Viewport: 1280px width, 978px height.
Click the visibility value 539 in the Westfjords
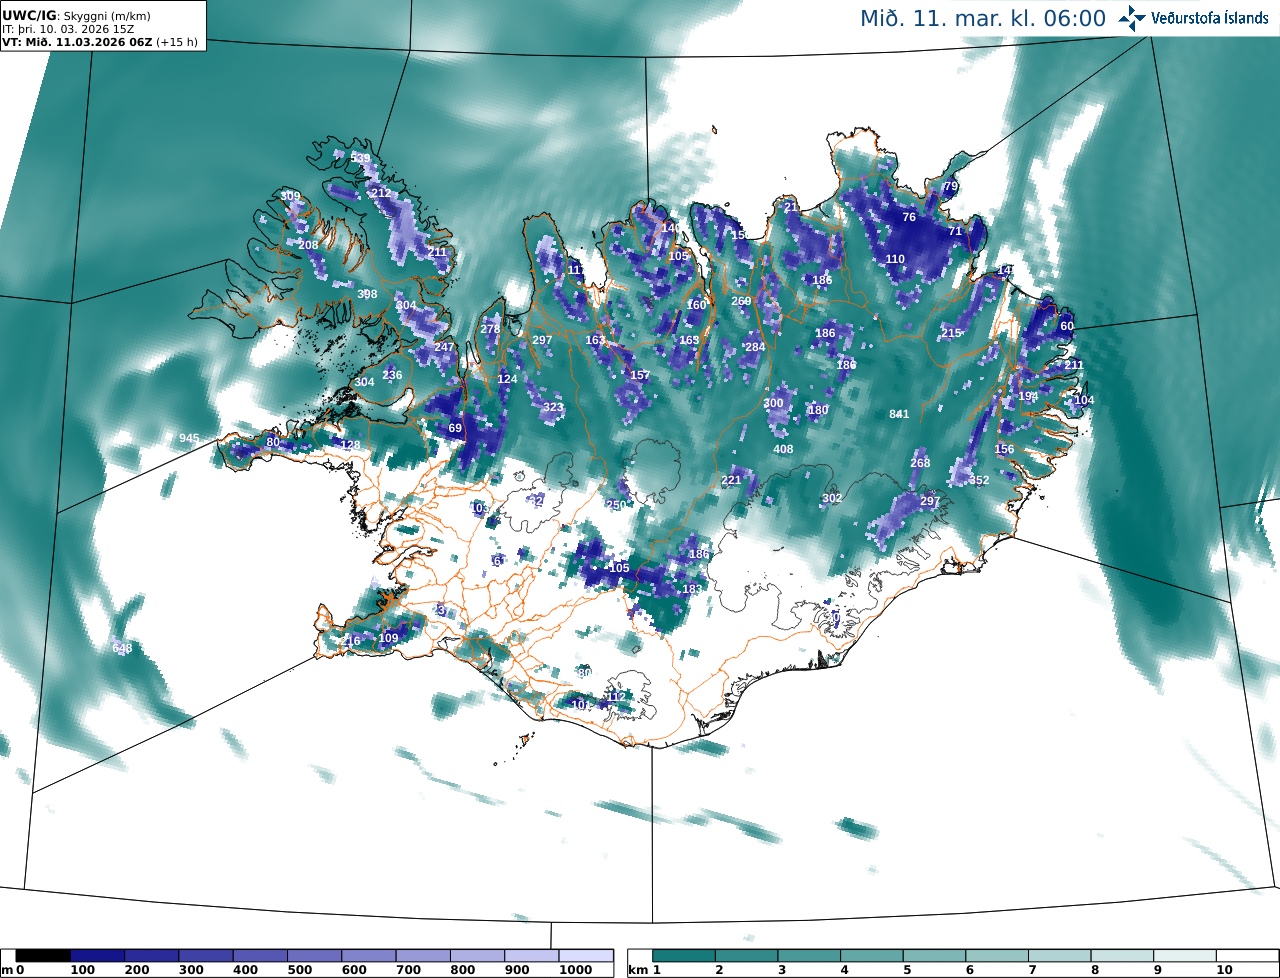tap(360, 159)
